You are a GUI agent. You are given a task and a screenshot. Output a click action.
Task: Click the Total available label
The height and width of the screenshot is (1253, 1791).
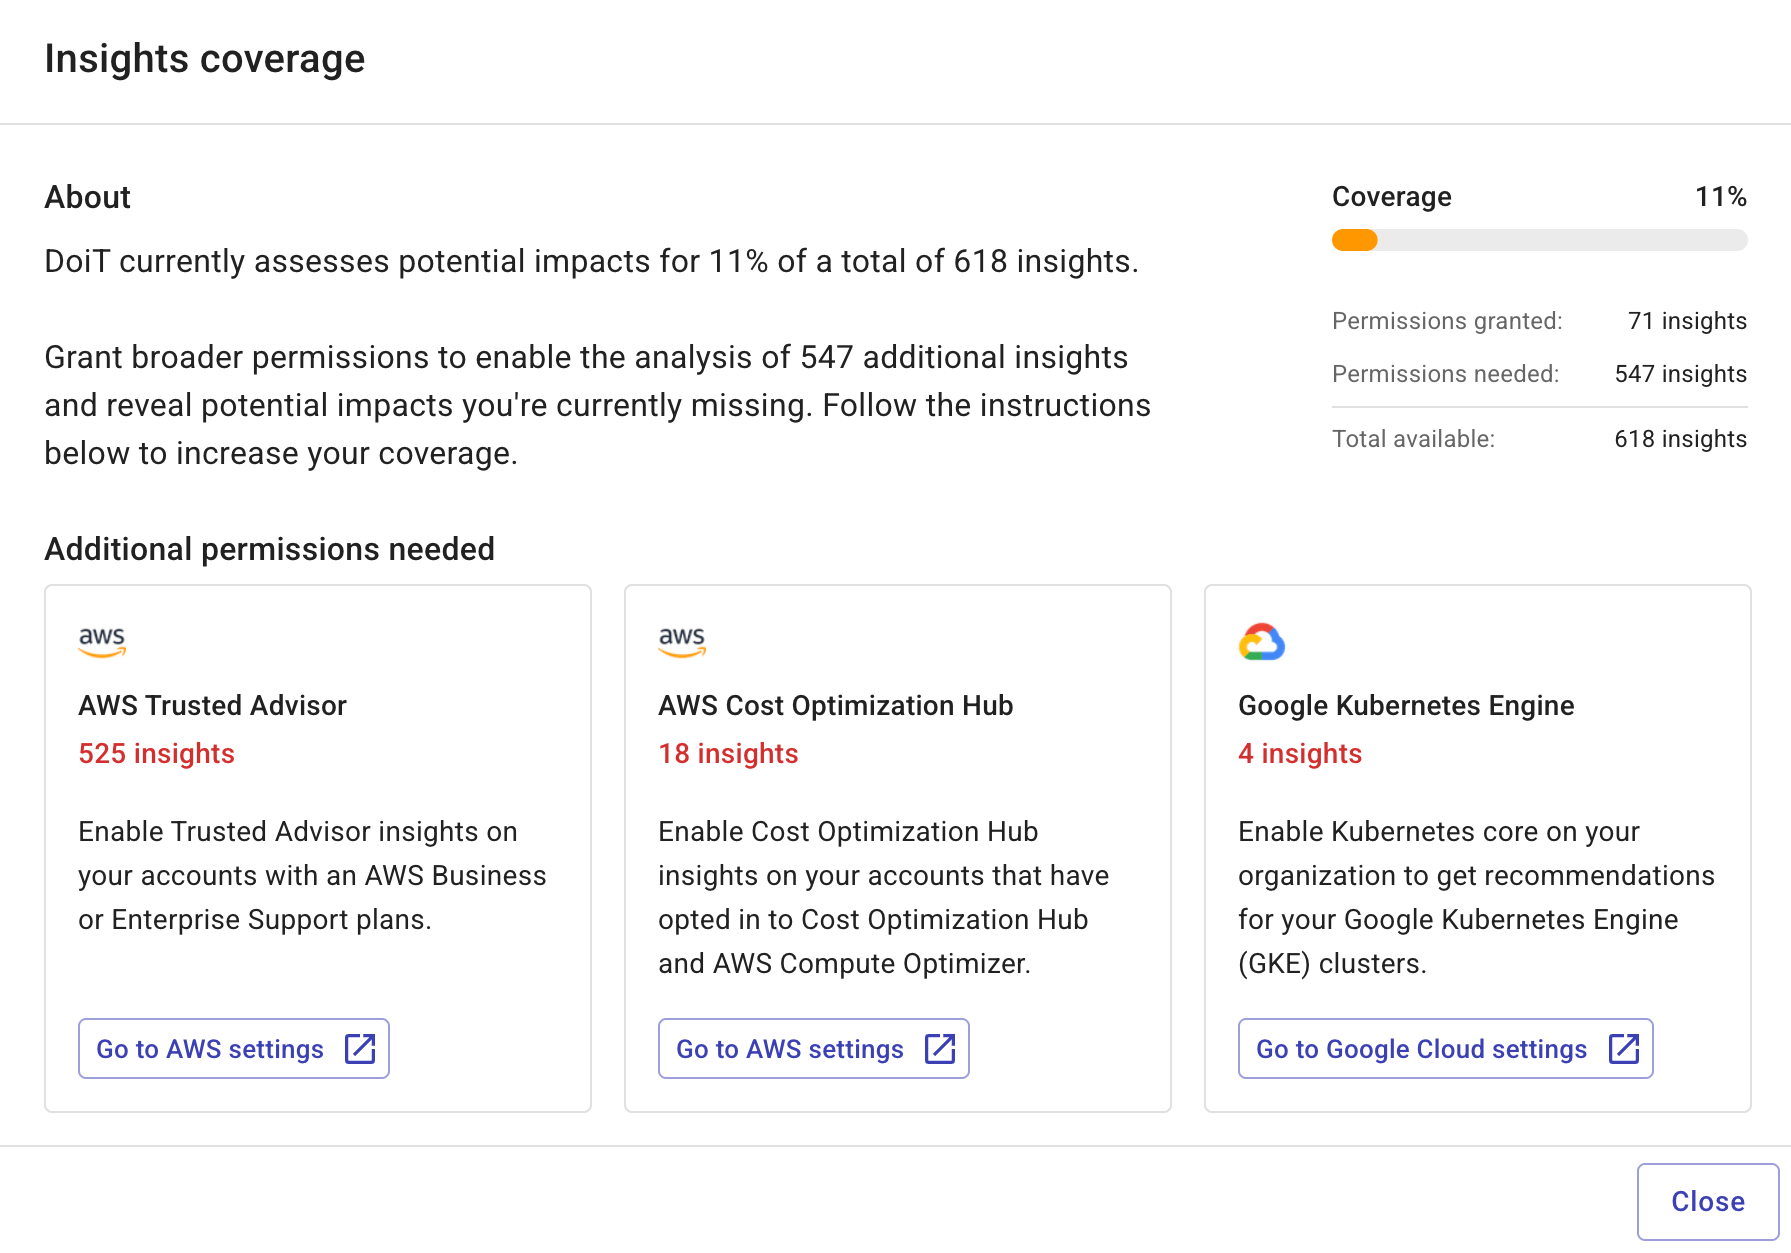coord(1413,439)
